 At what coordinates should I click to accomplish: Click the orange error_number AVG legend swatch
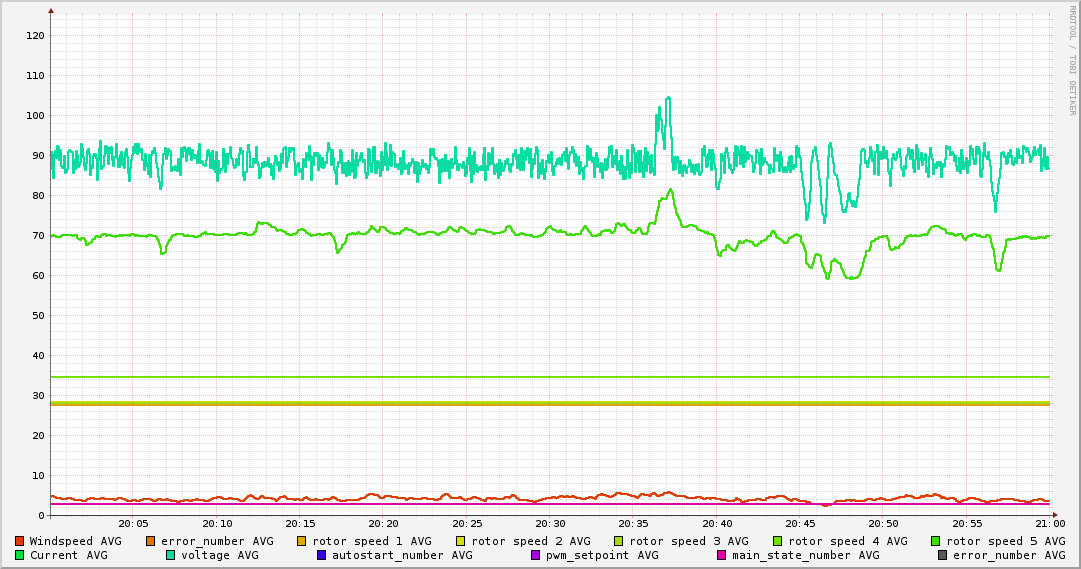click(x=151, y=541)
